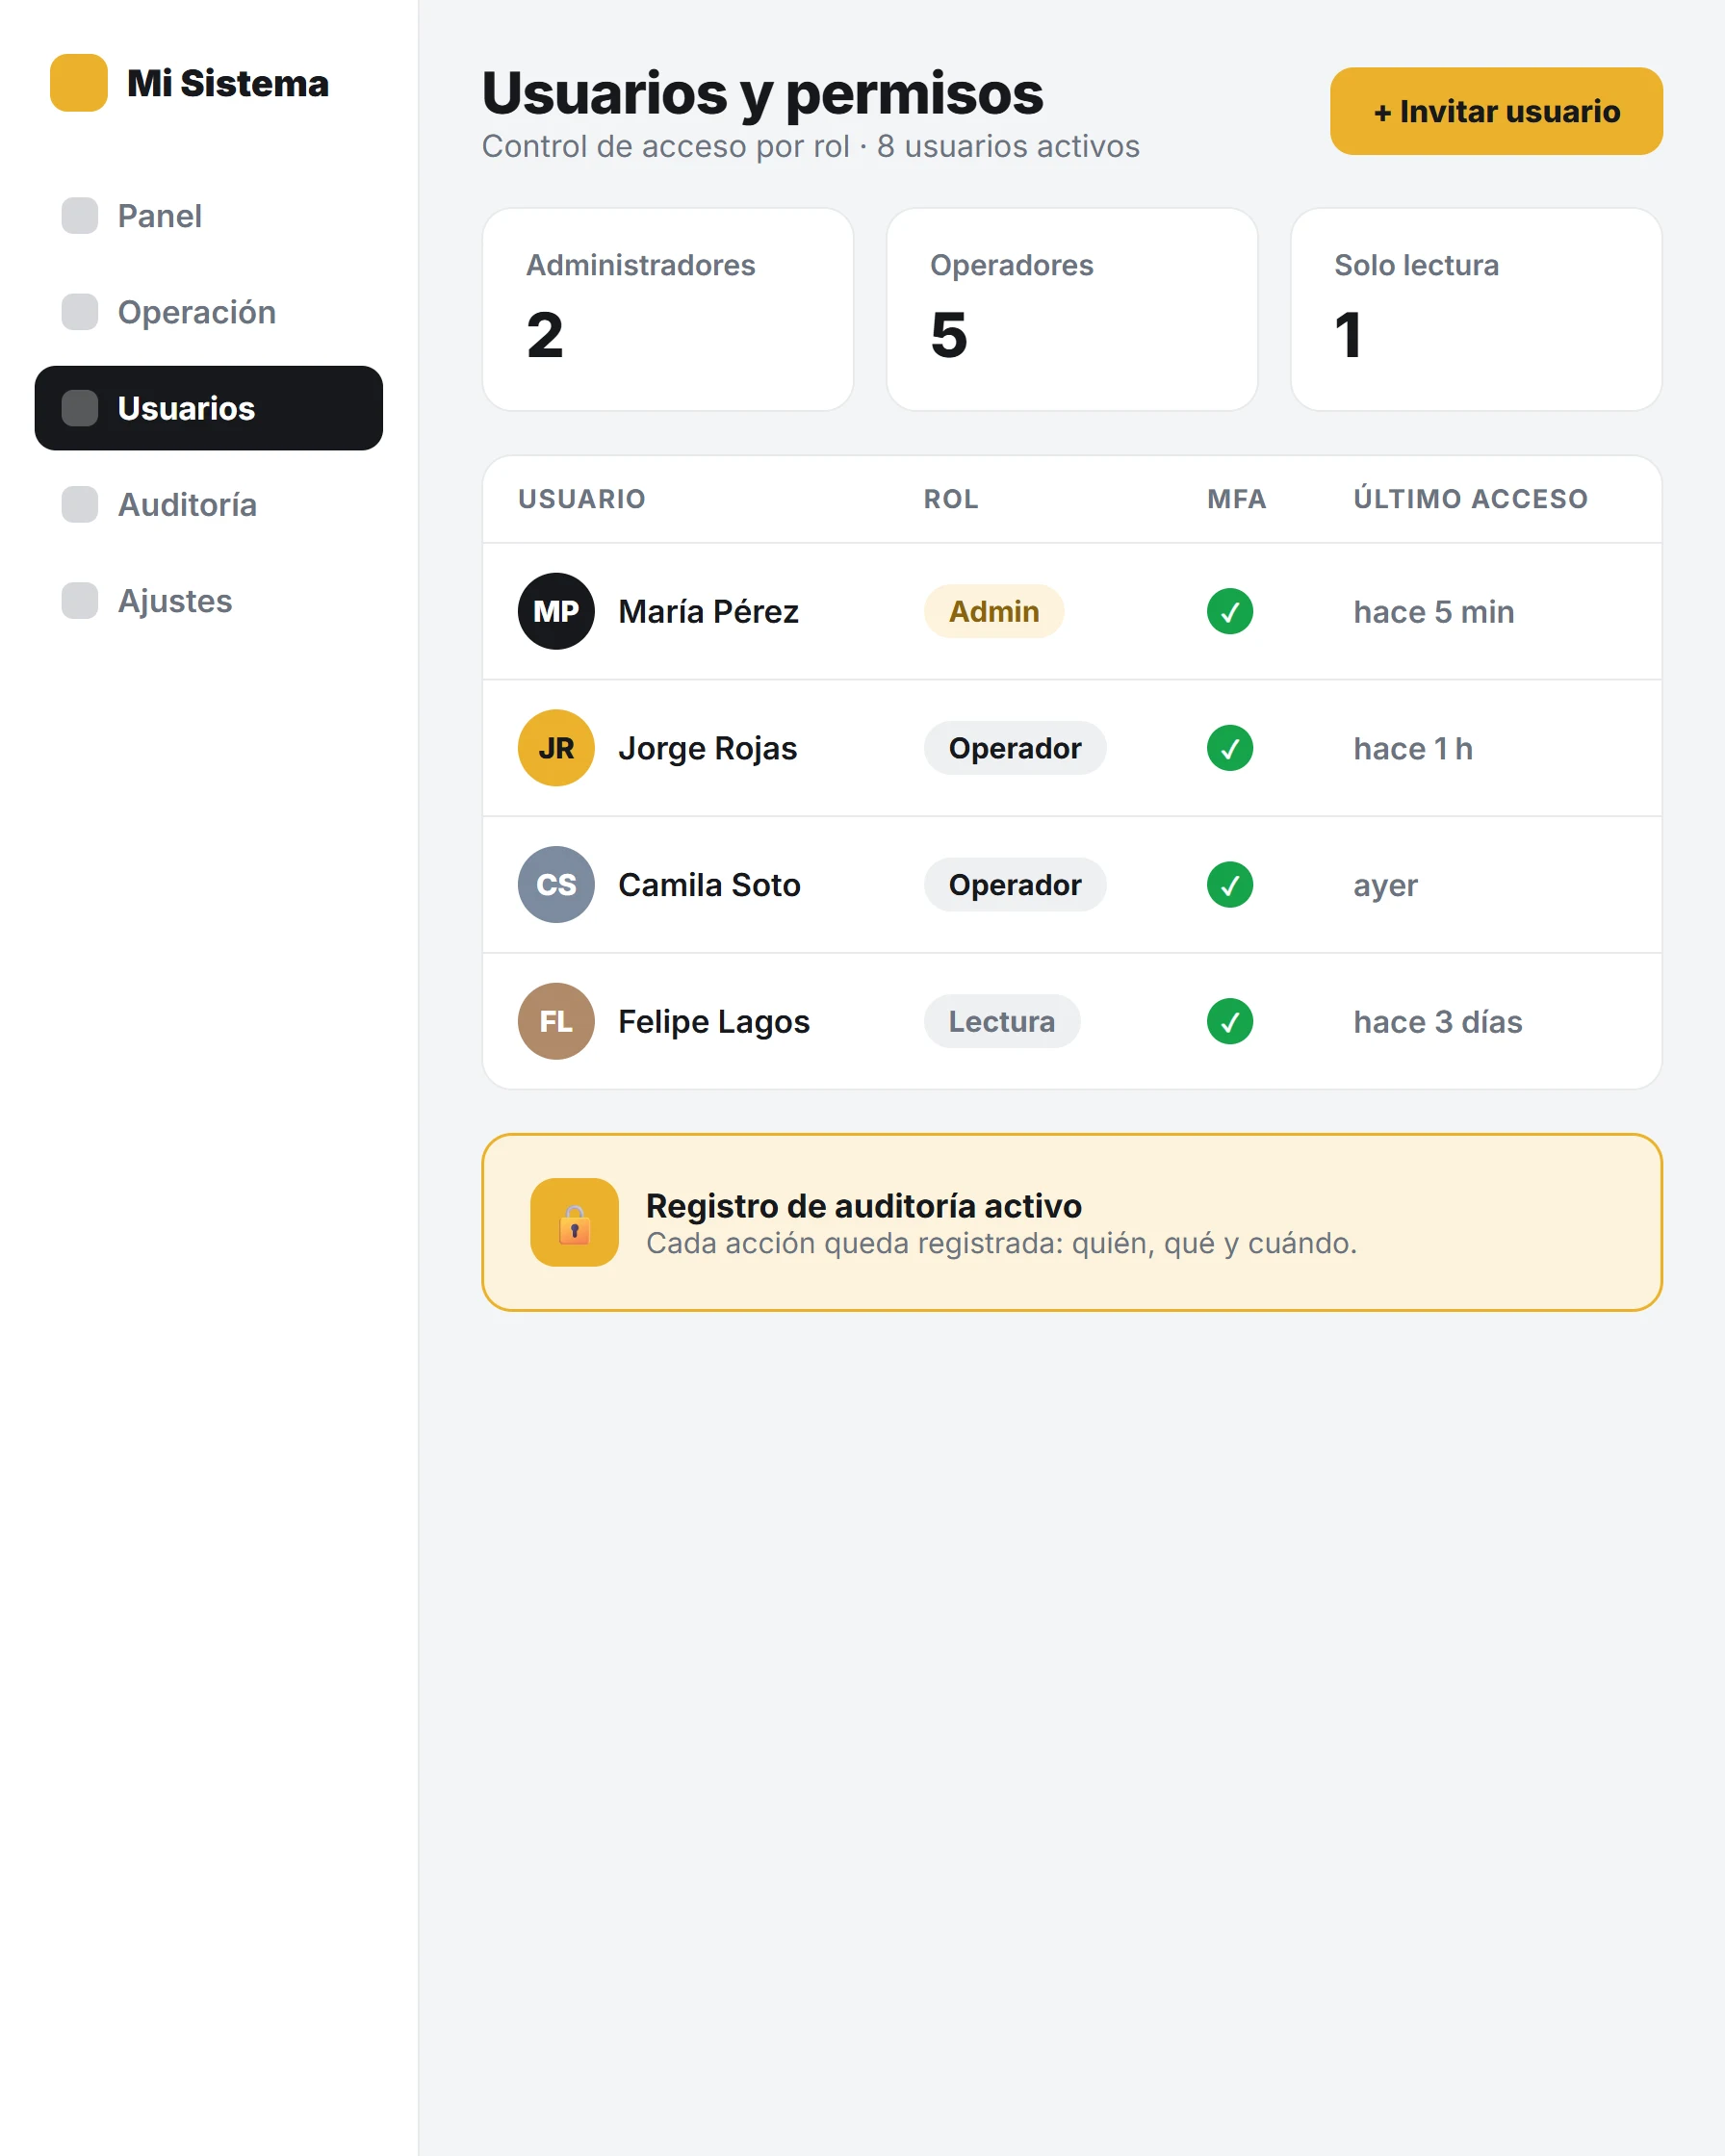Image resolution: width=1725 pixels, height=2156 pixels.
Task: Select the Usuarios sidebar item
Action: tap(209, 408)
